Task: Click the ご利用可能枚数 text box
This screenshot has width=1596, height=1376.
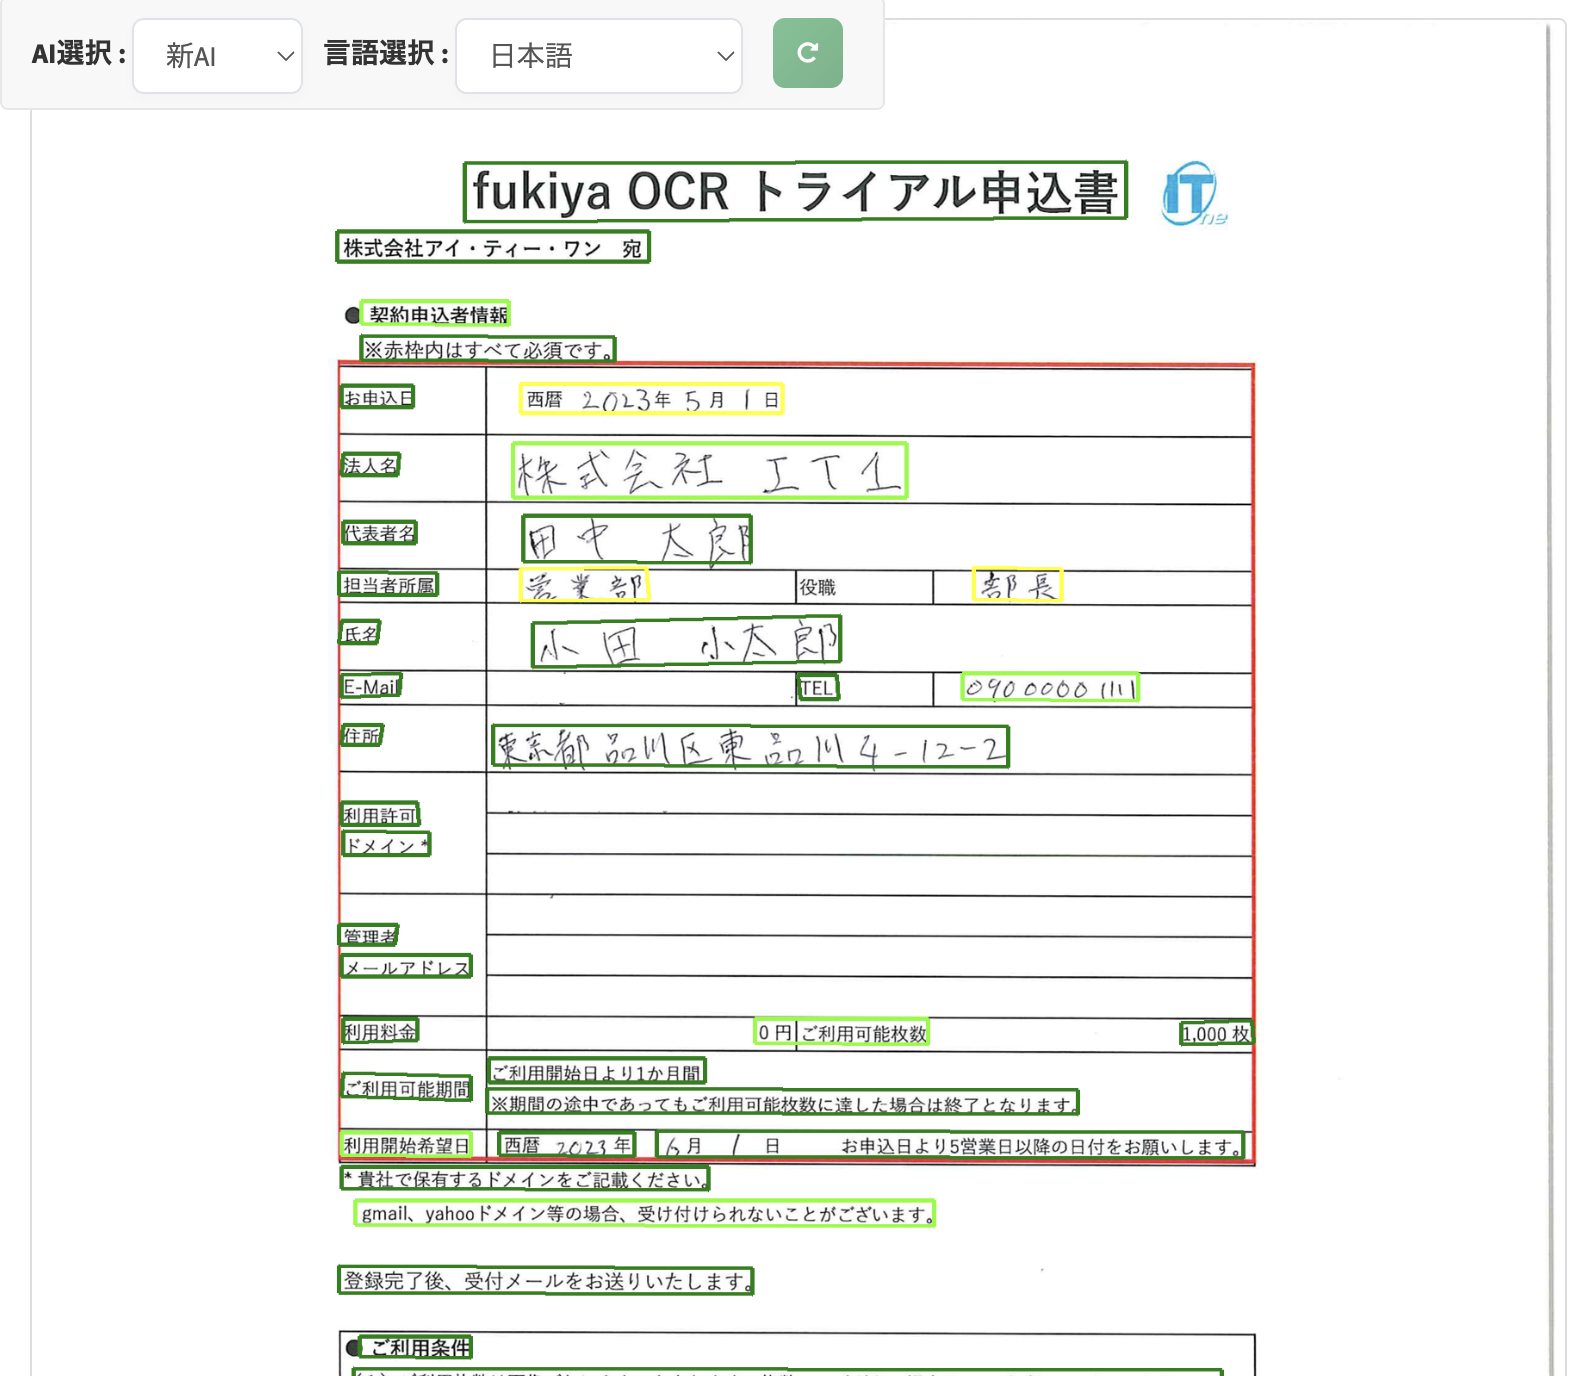Action: (x=864, y=1032)
